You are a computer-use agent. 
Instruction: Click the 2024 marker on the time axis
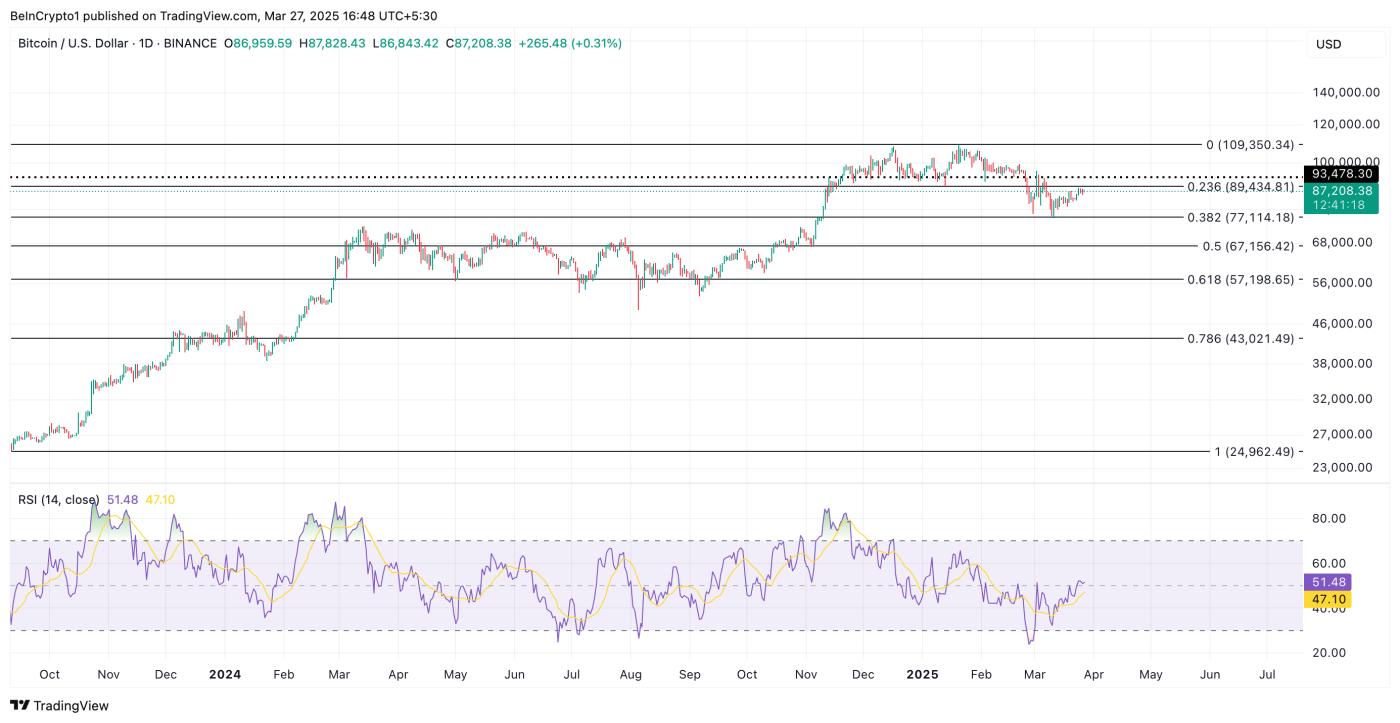(x=224, y=674)
